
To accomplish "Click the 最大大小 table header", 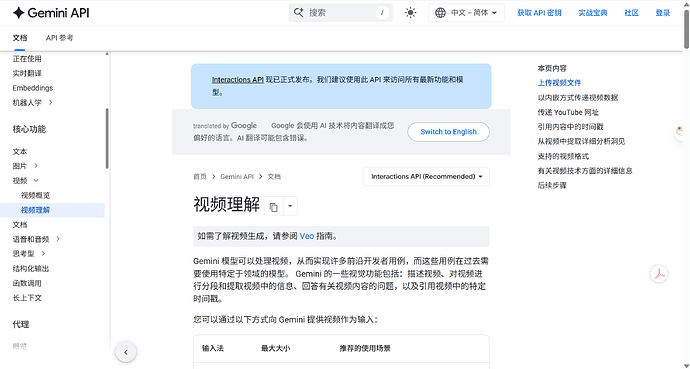I will tap(275, 348).
